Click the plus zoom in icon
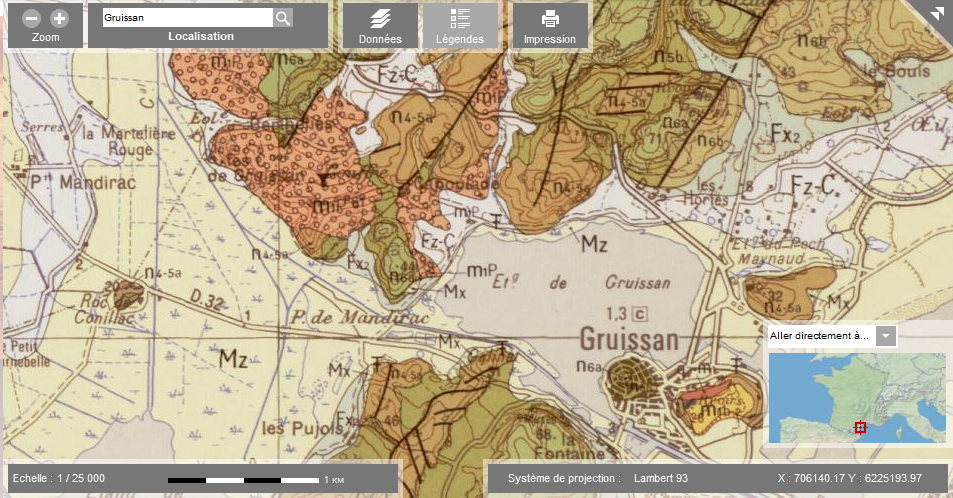953x498 pixels. point(59,19)
